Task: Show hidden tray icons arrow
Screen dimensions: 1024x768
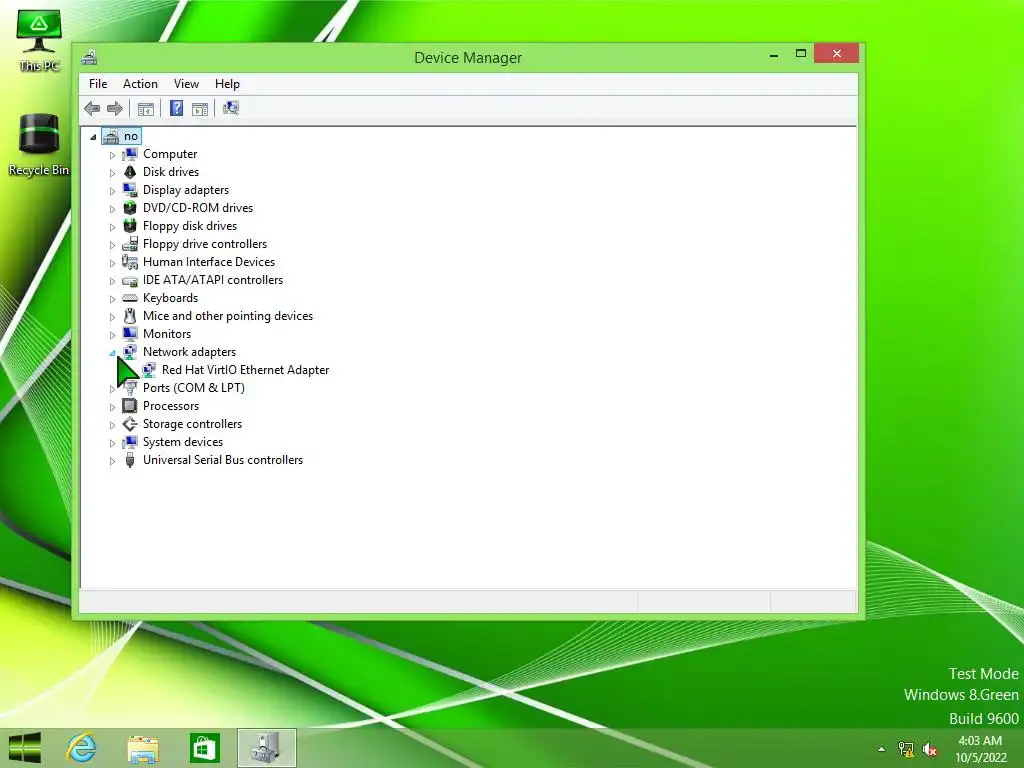Action: (882, 749)
